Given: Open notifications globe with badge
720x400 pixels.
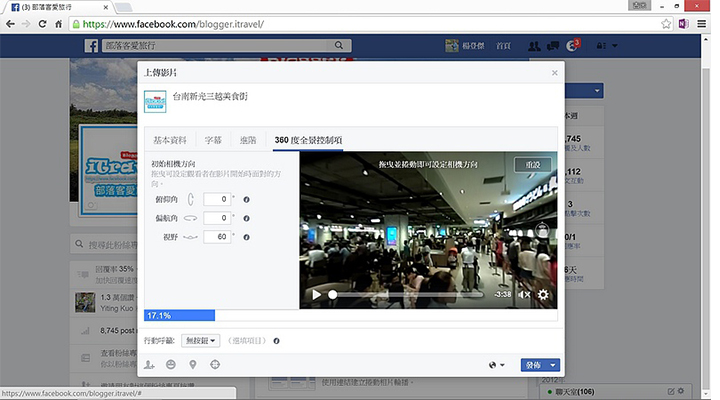Looking at the screenshot, I should pos(573,45).
